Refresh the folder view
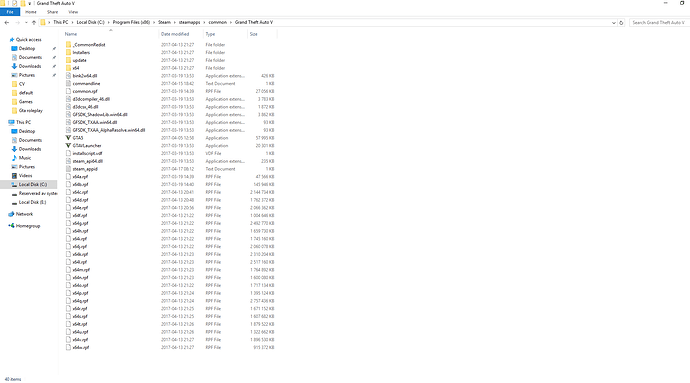 point(621,22)
